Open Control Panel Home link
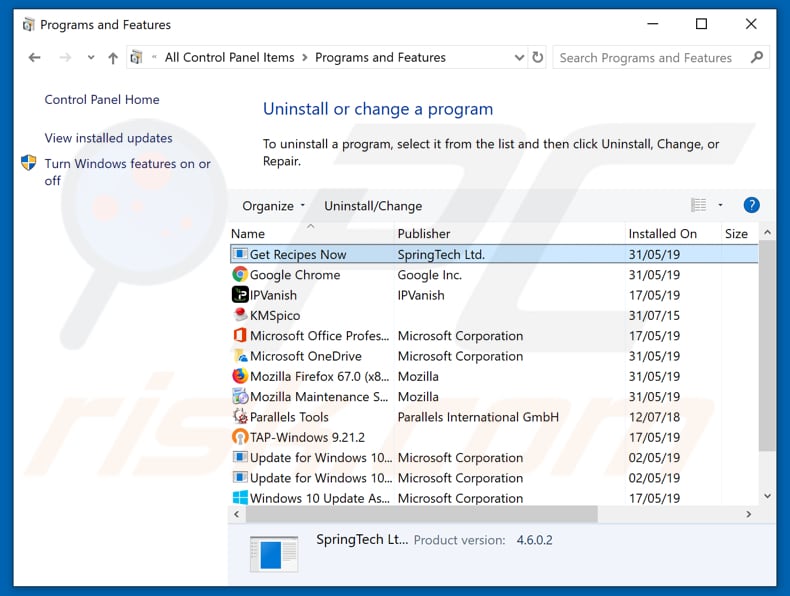This screenshot has height=596, width=790. (102, 100)
